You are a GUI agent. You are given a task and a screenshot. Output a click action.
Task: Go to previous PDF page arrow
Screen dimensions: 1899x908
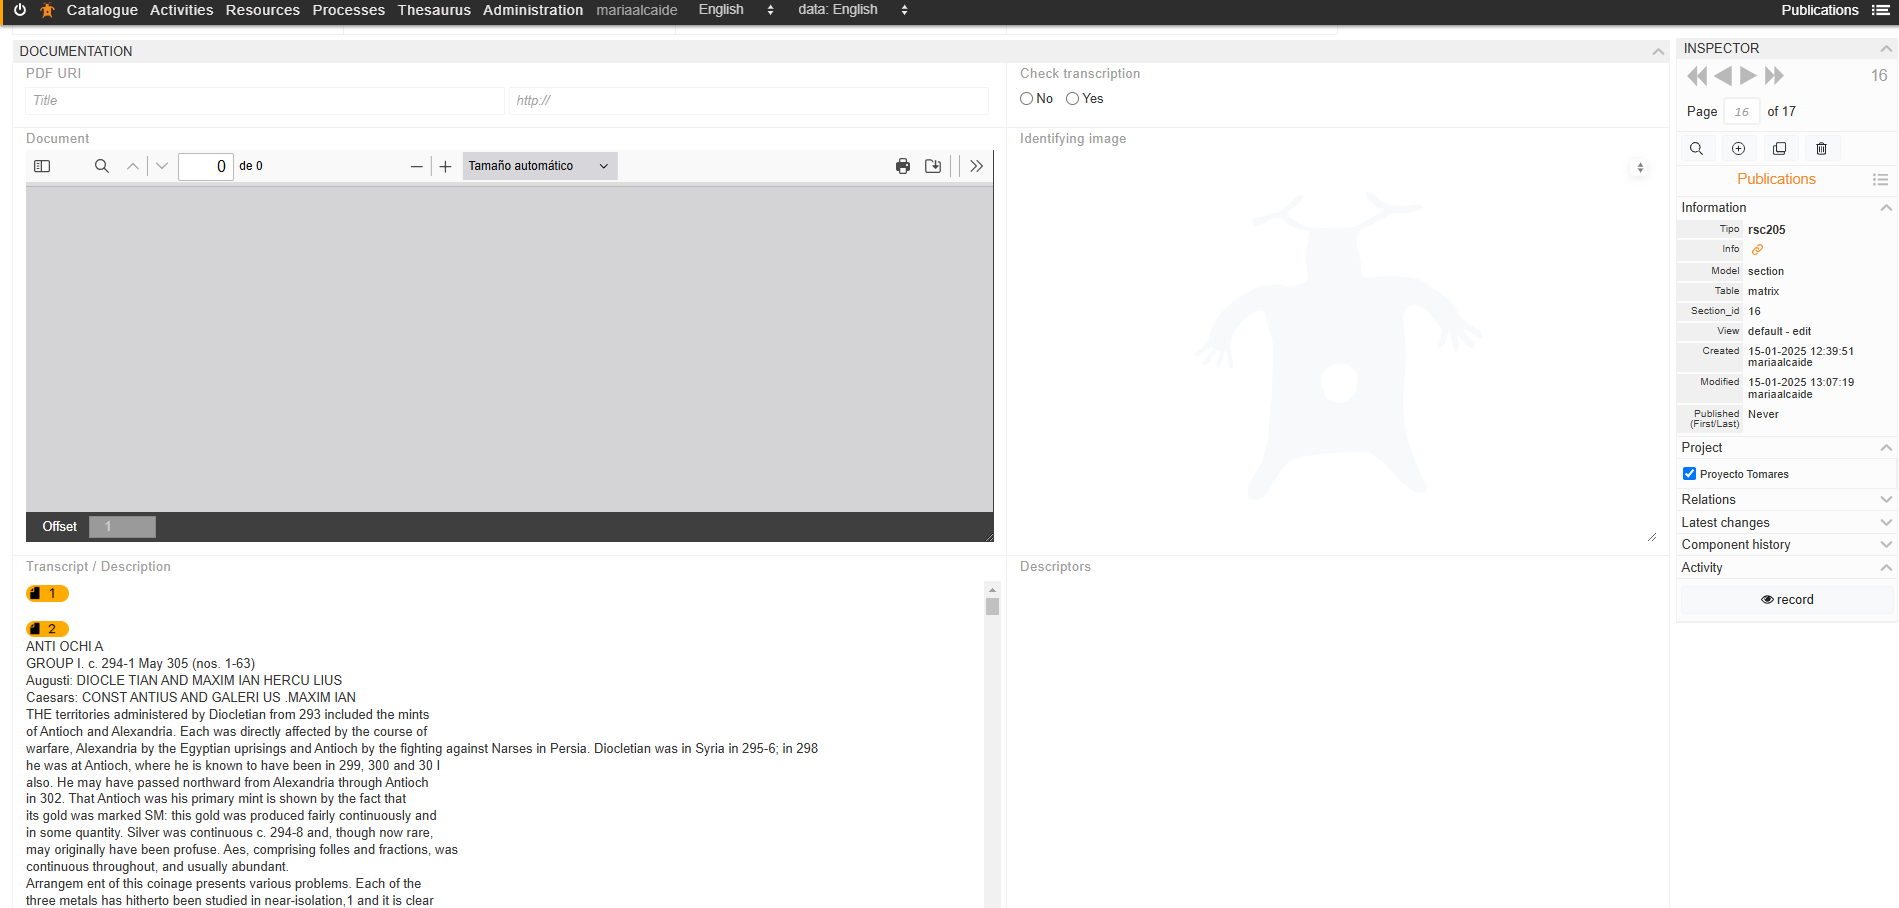tap(133, 166)
